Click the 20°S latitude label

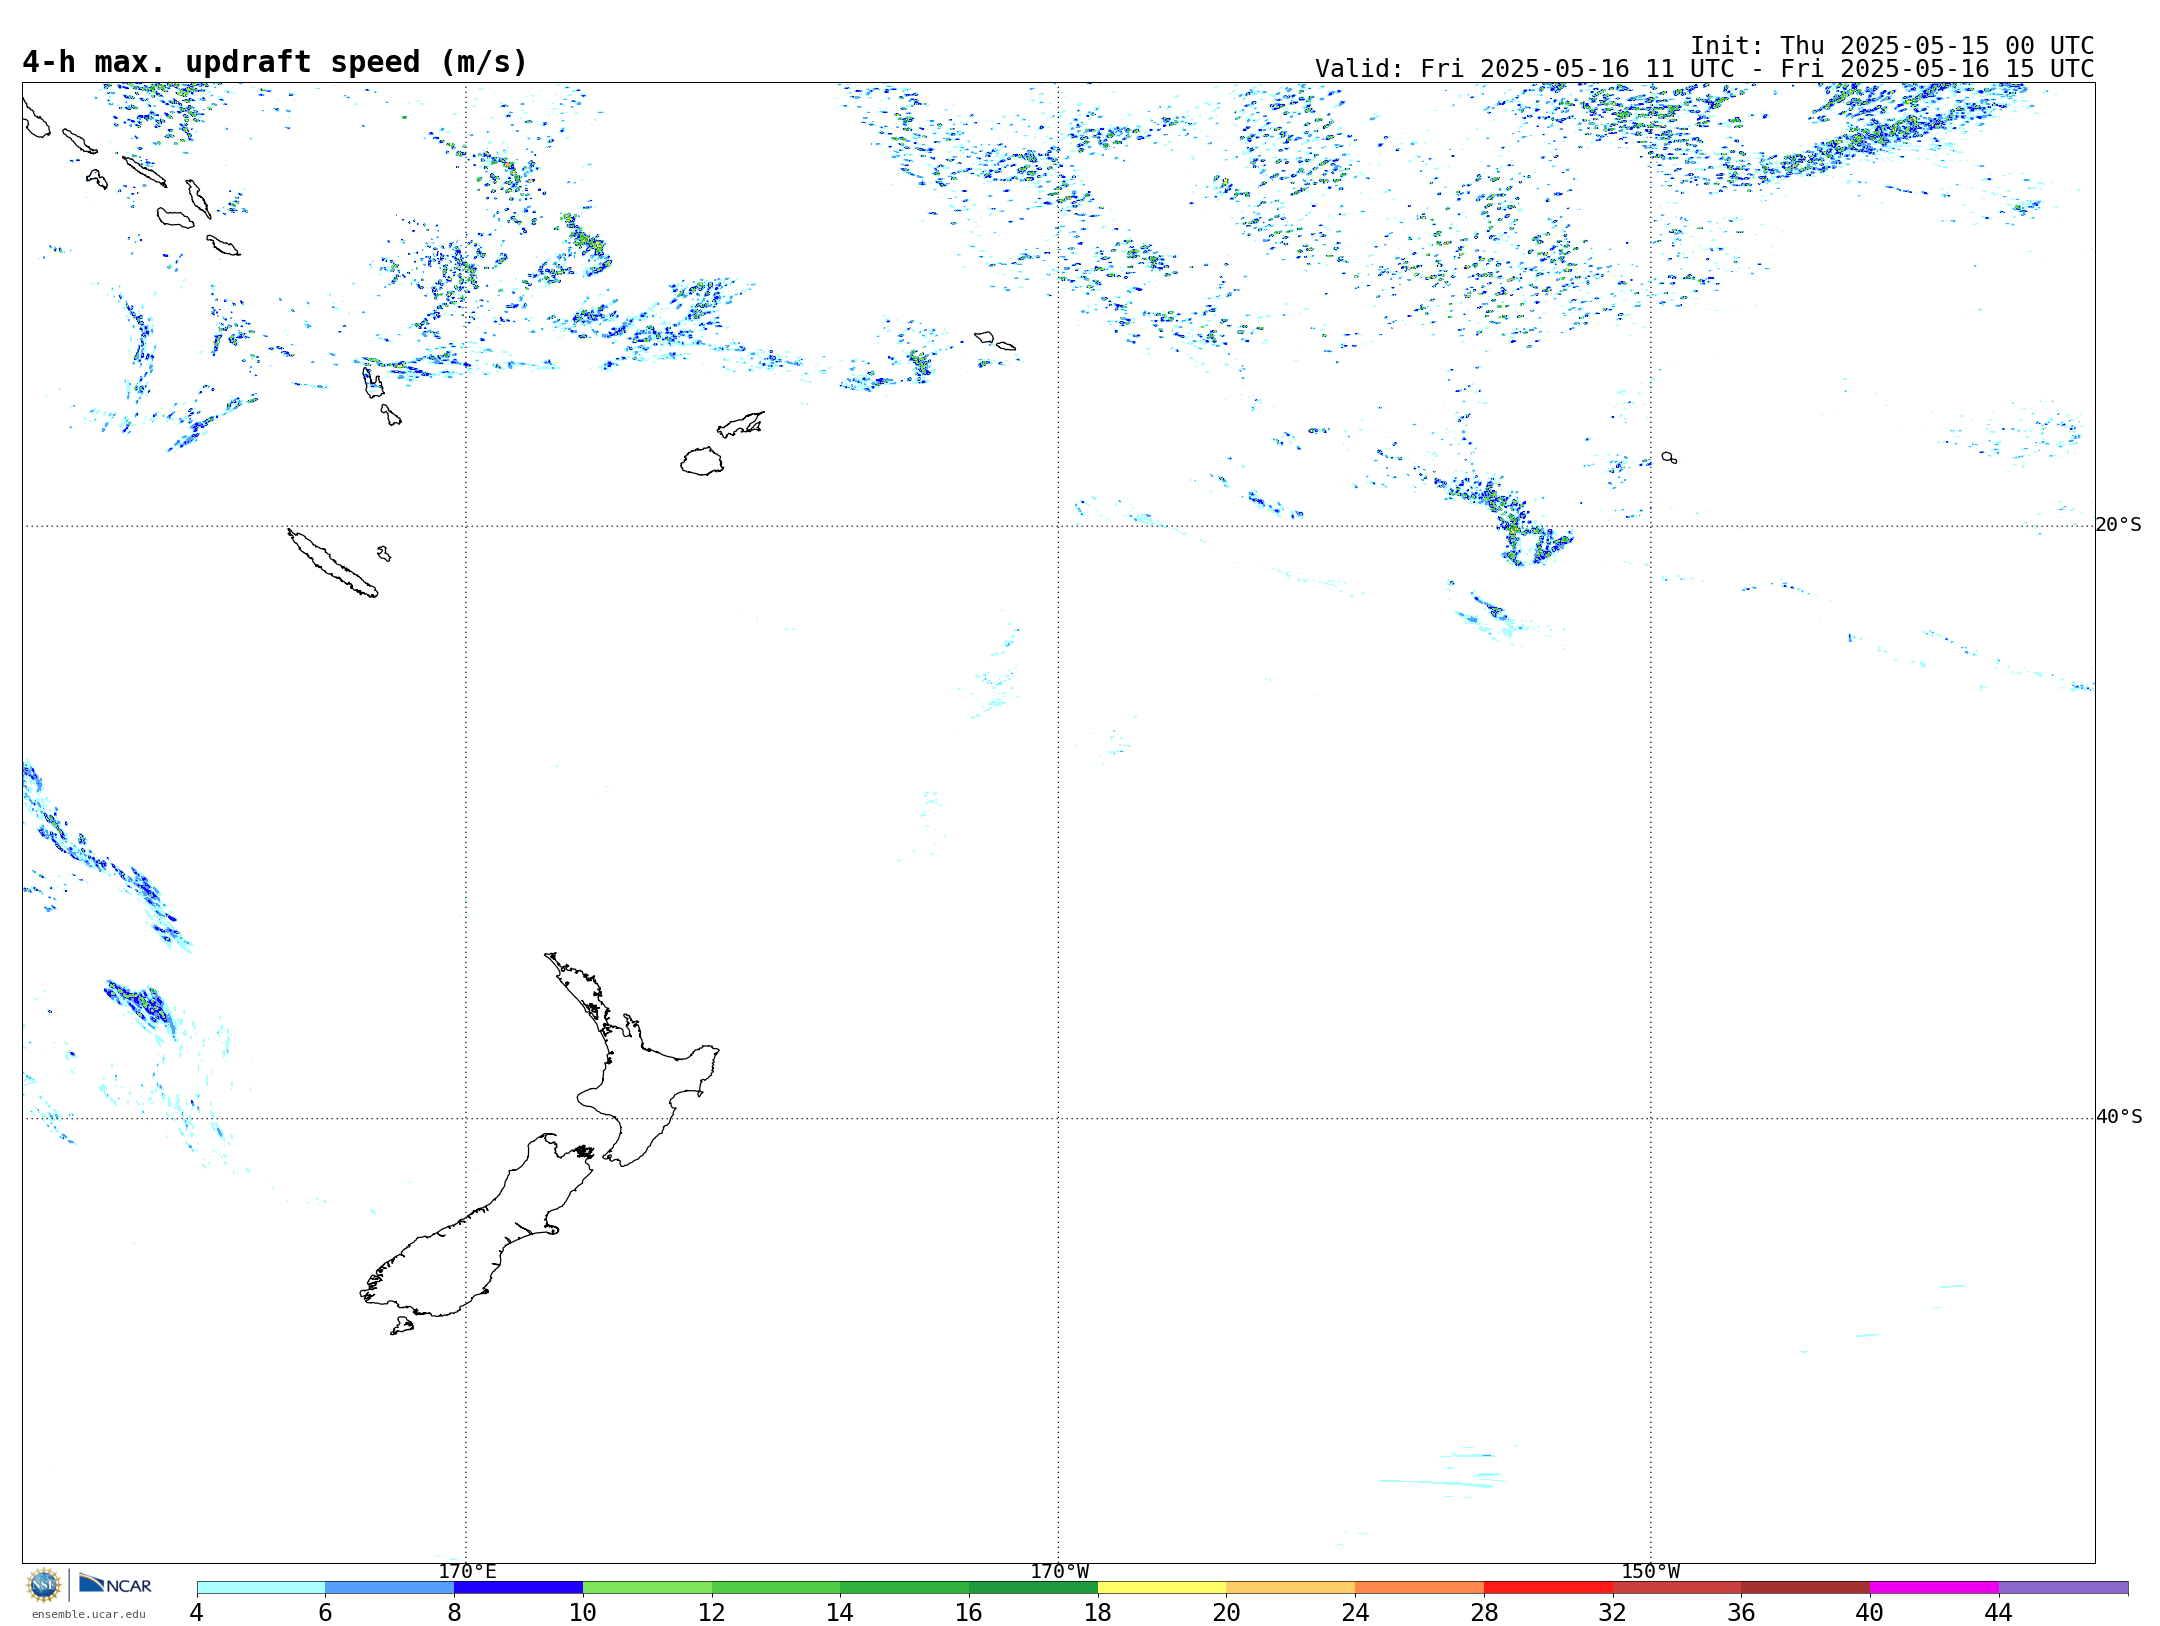(2118, 525)
